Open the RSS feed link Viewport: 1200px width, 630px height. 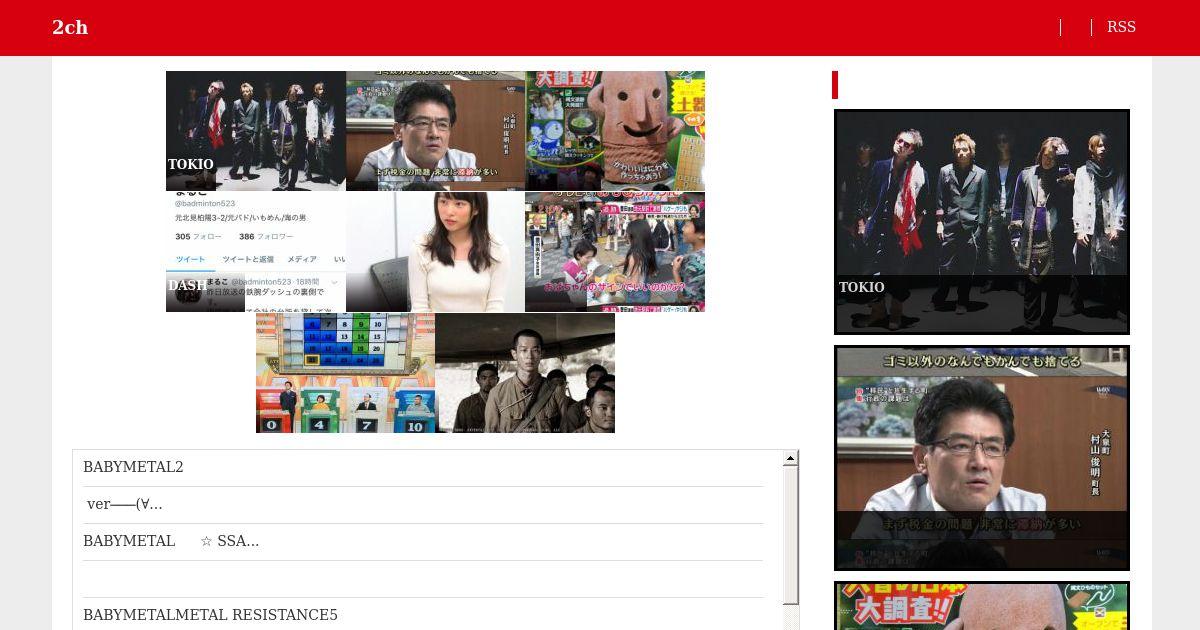(x=1121, y=27)
